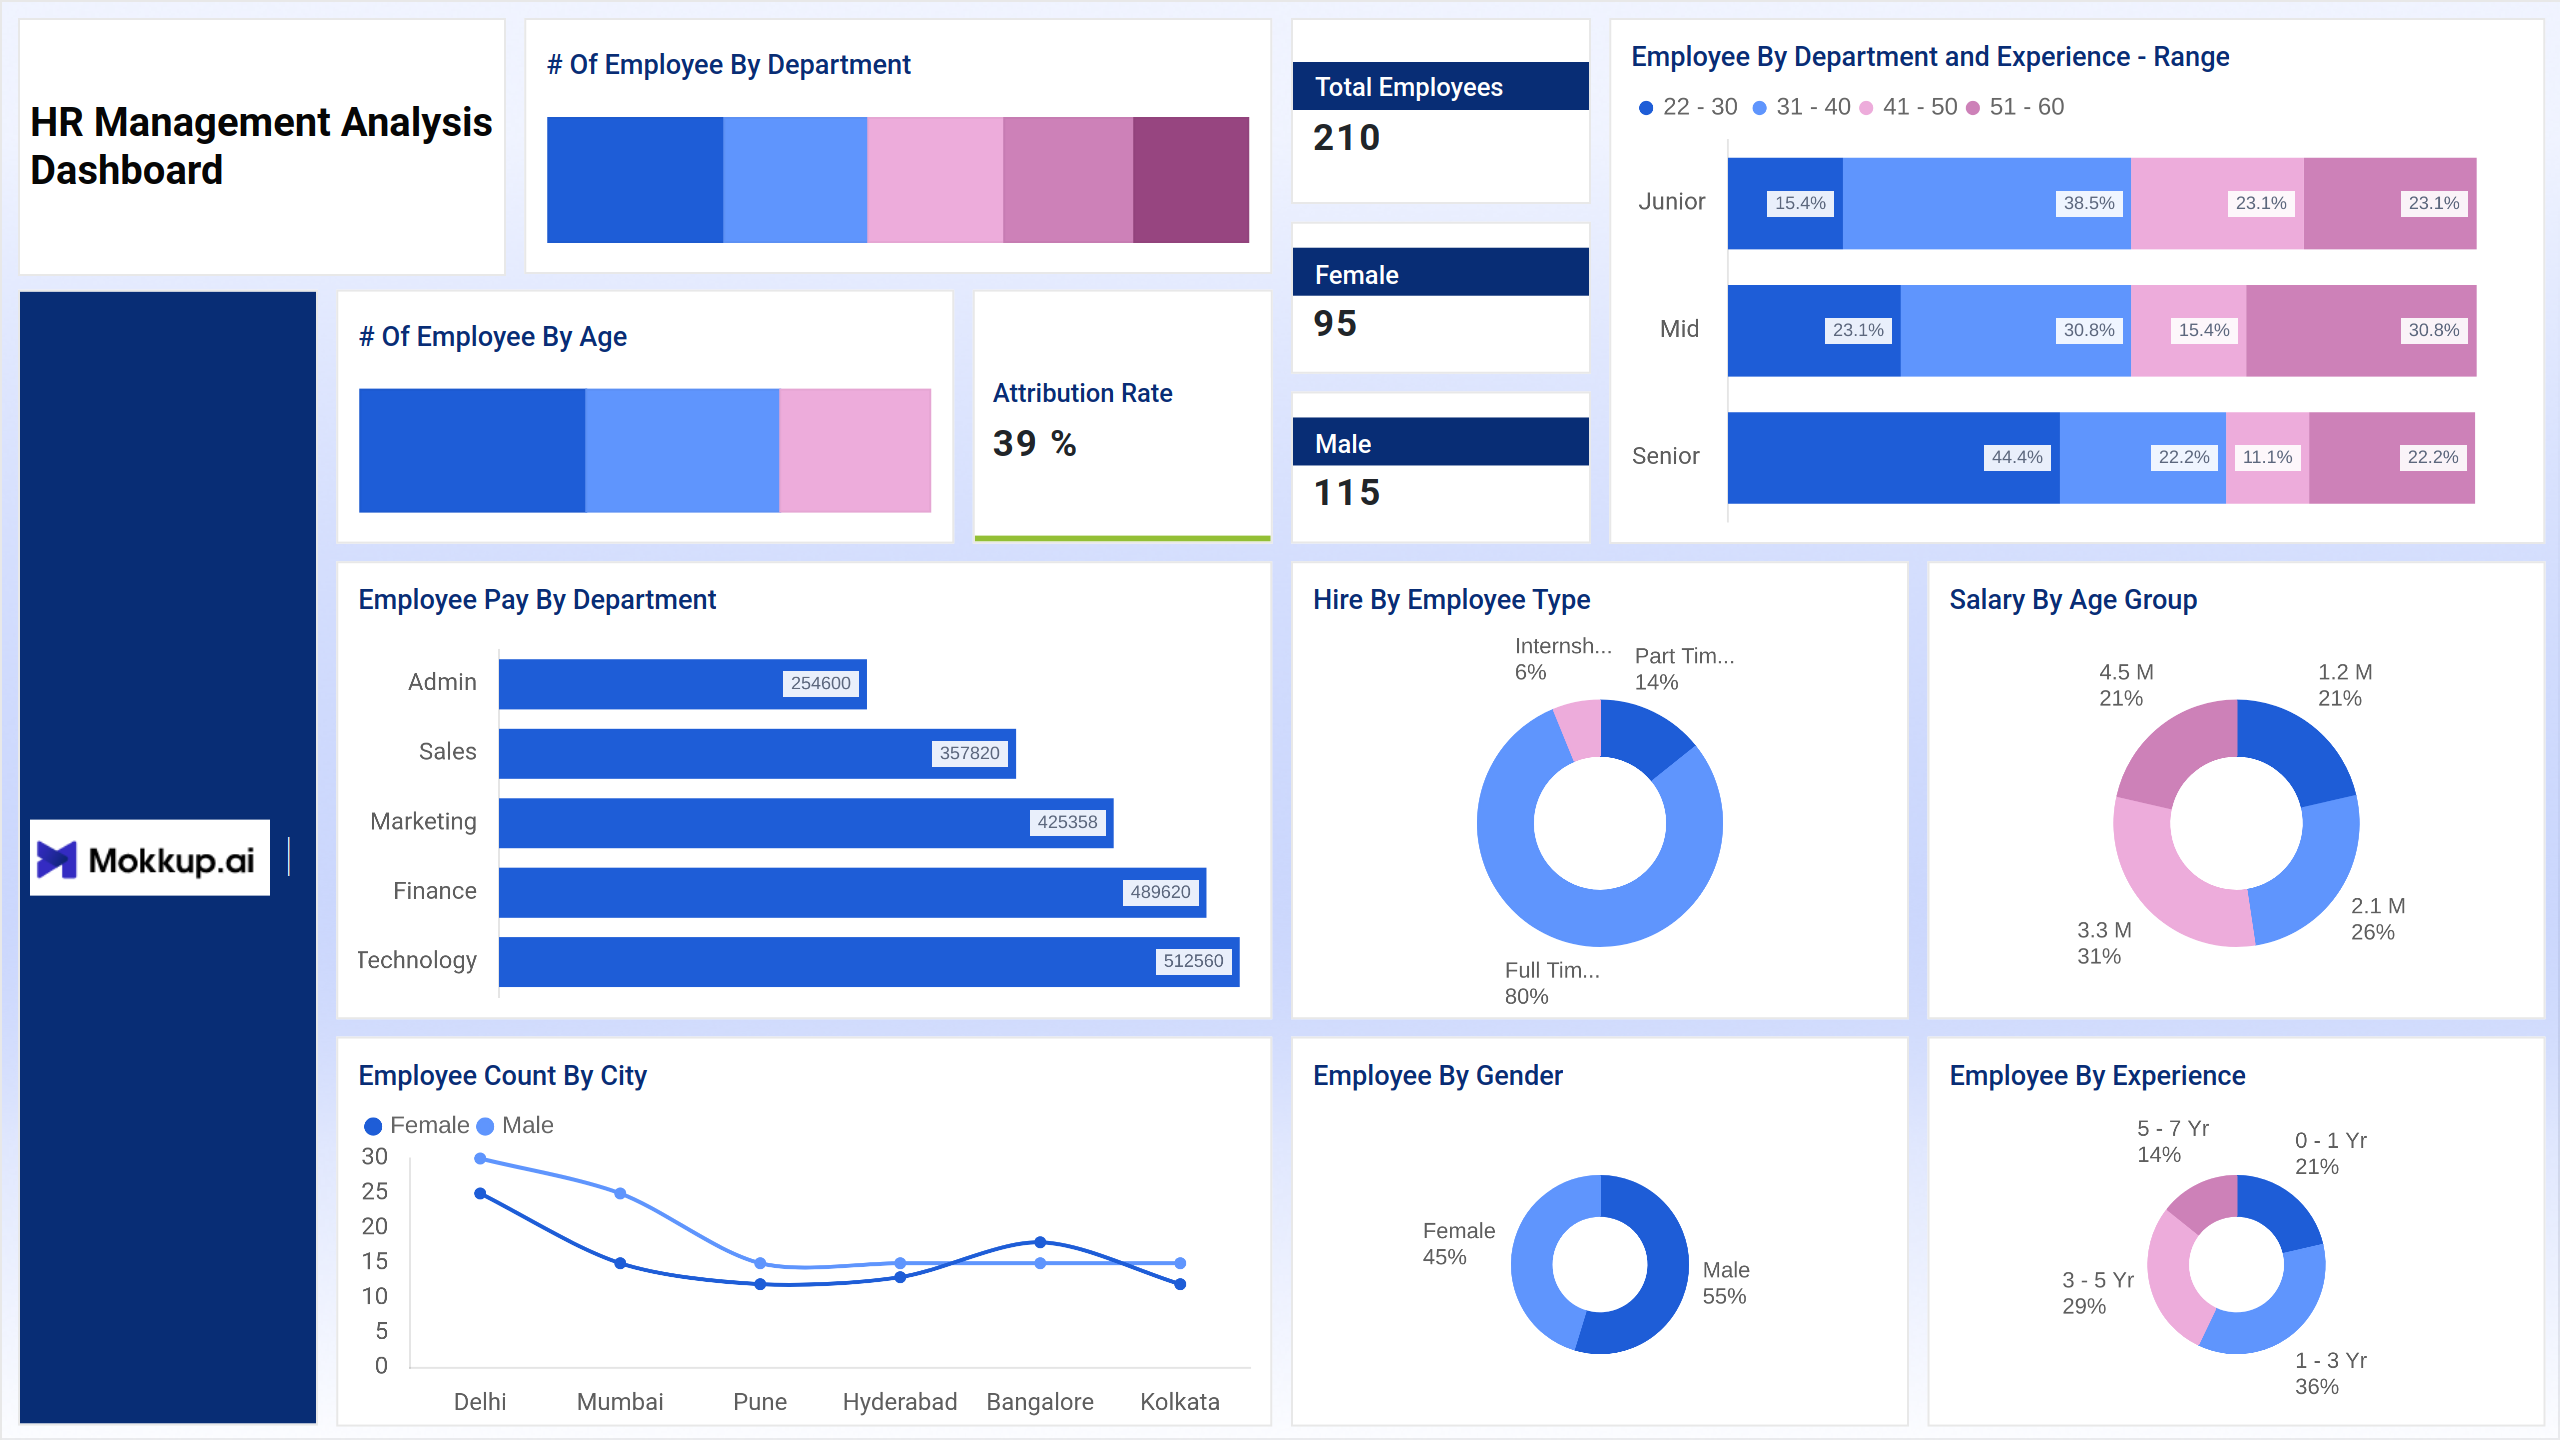Select the Total Employees card header
Viewport: 2560px width, 1440px height.
click(1440, 86)
